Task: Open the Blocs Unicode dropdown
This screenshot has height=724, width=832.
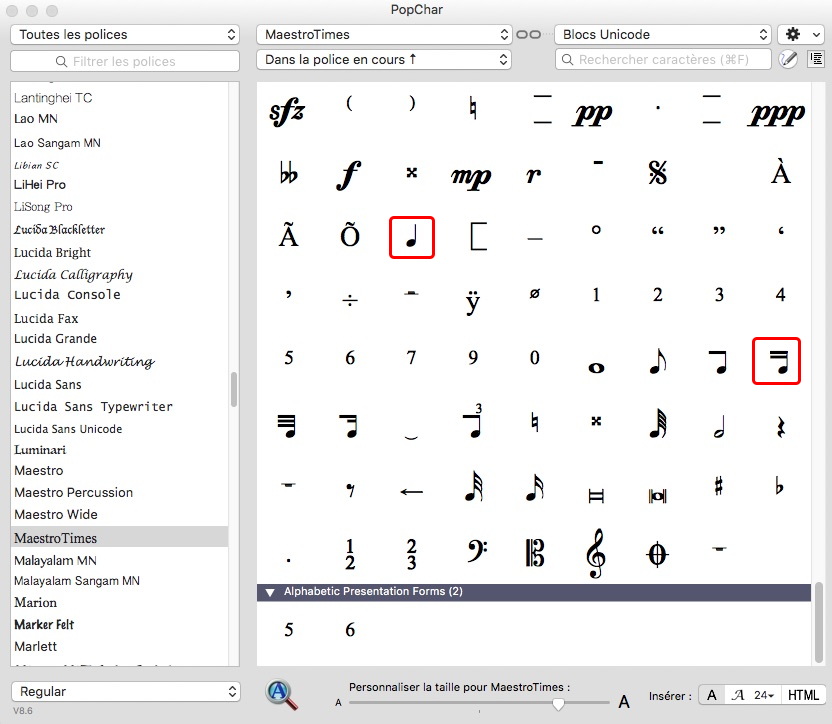Action: (x=662, y=34)
